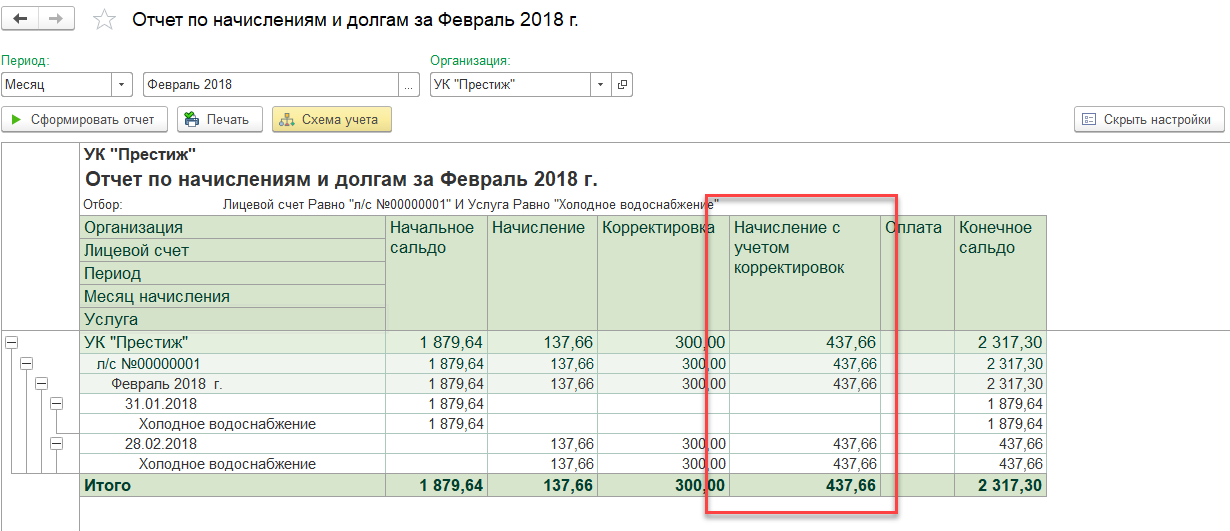Click the Месяц period type field

(56, 85)
